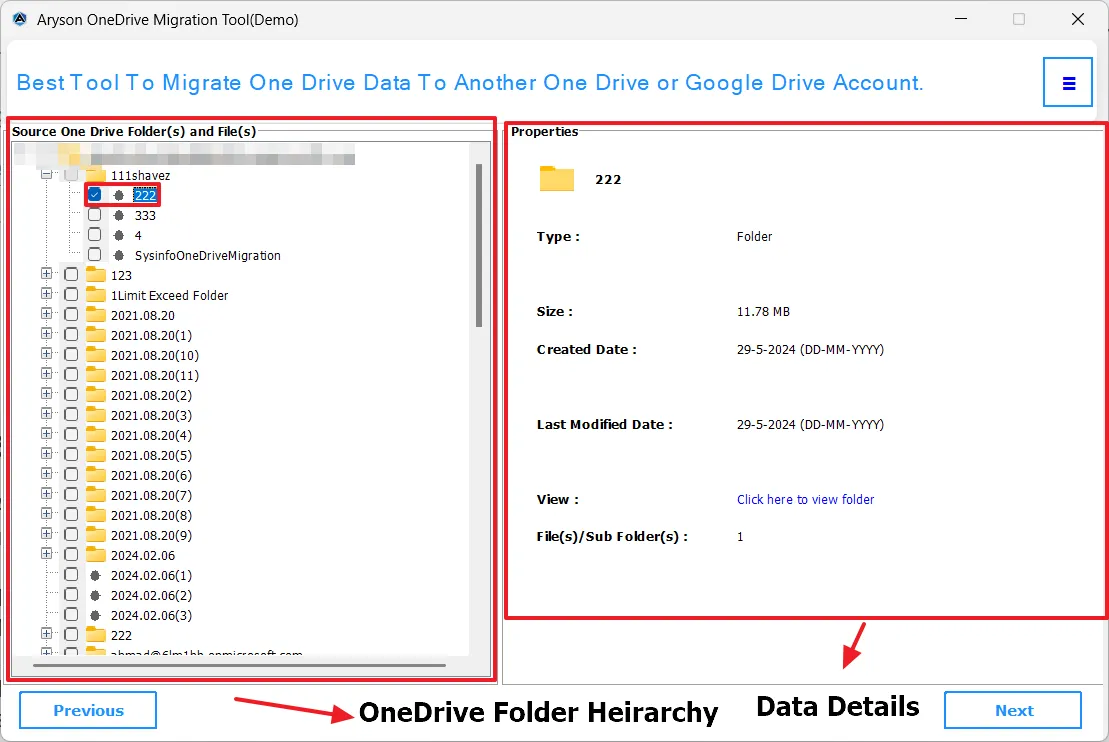Check the 333 item checkbox
1109x742 pixels.
point(95,215)
